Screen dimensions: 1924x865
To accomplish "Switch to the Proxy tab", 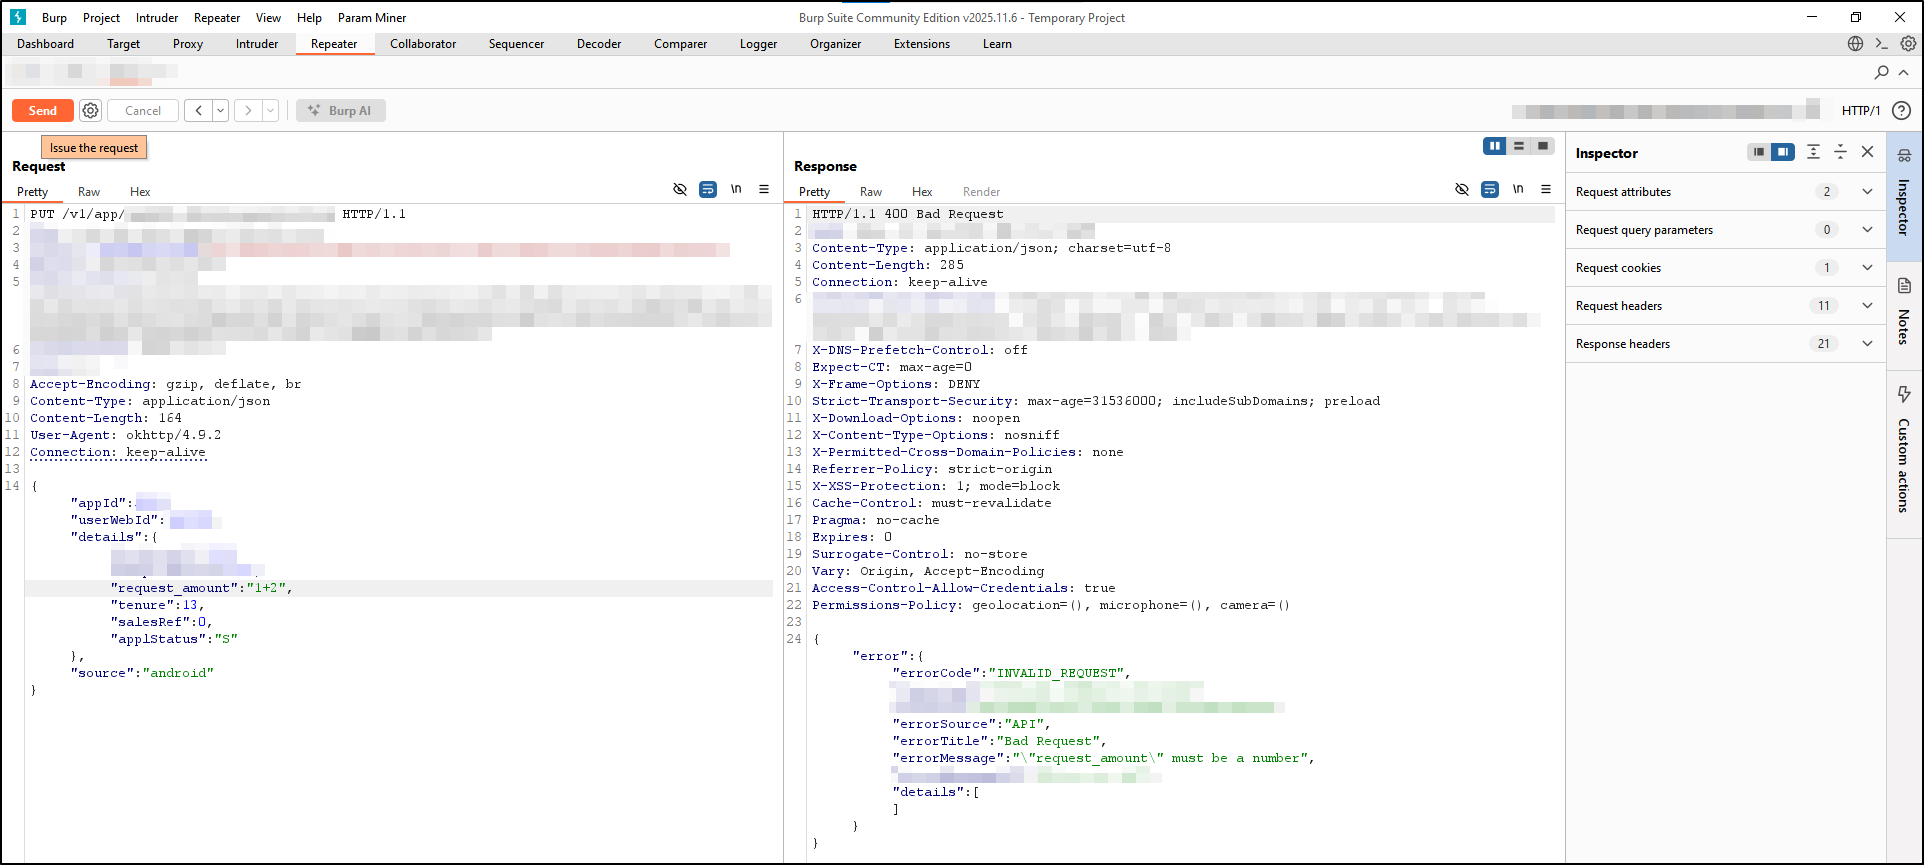I will coord(188,44).
